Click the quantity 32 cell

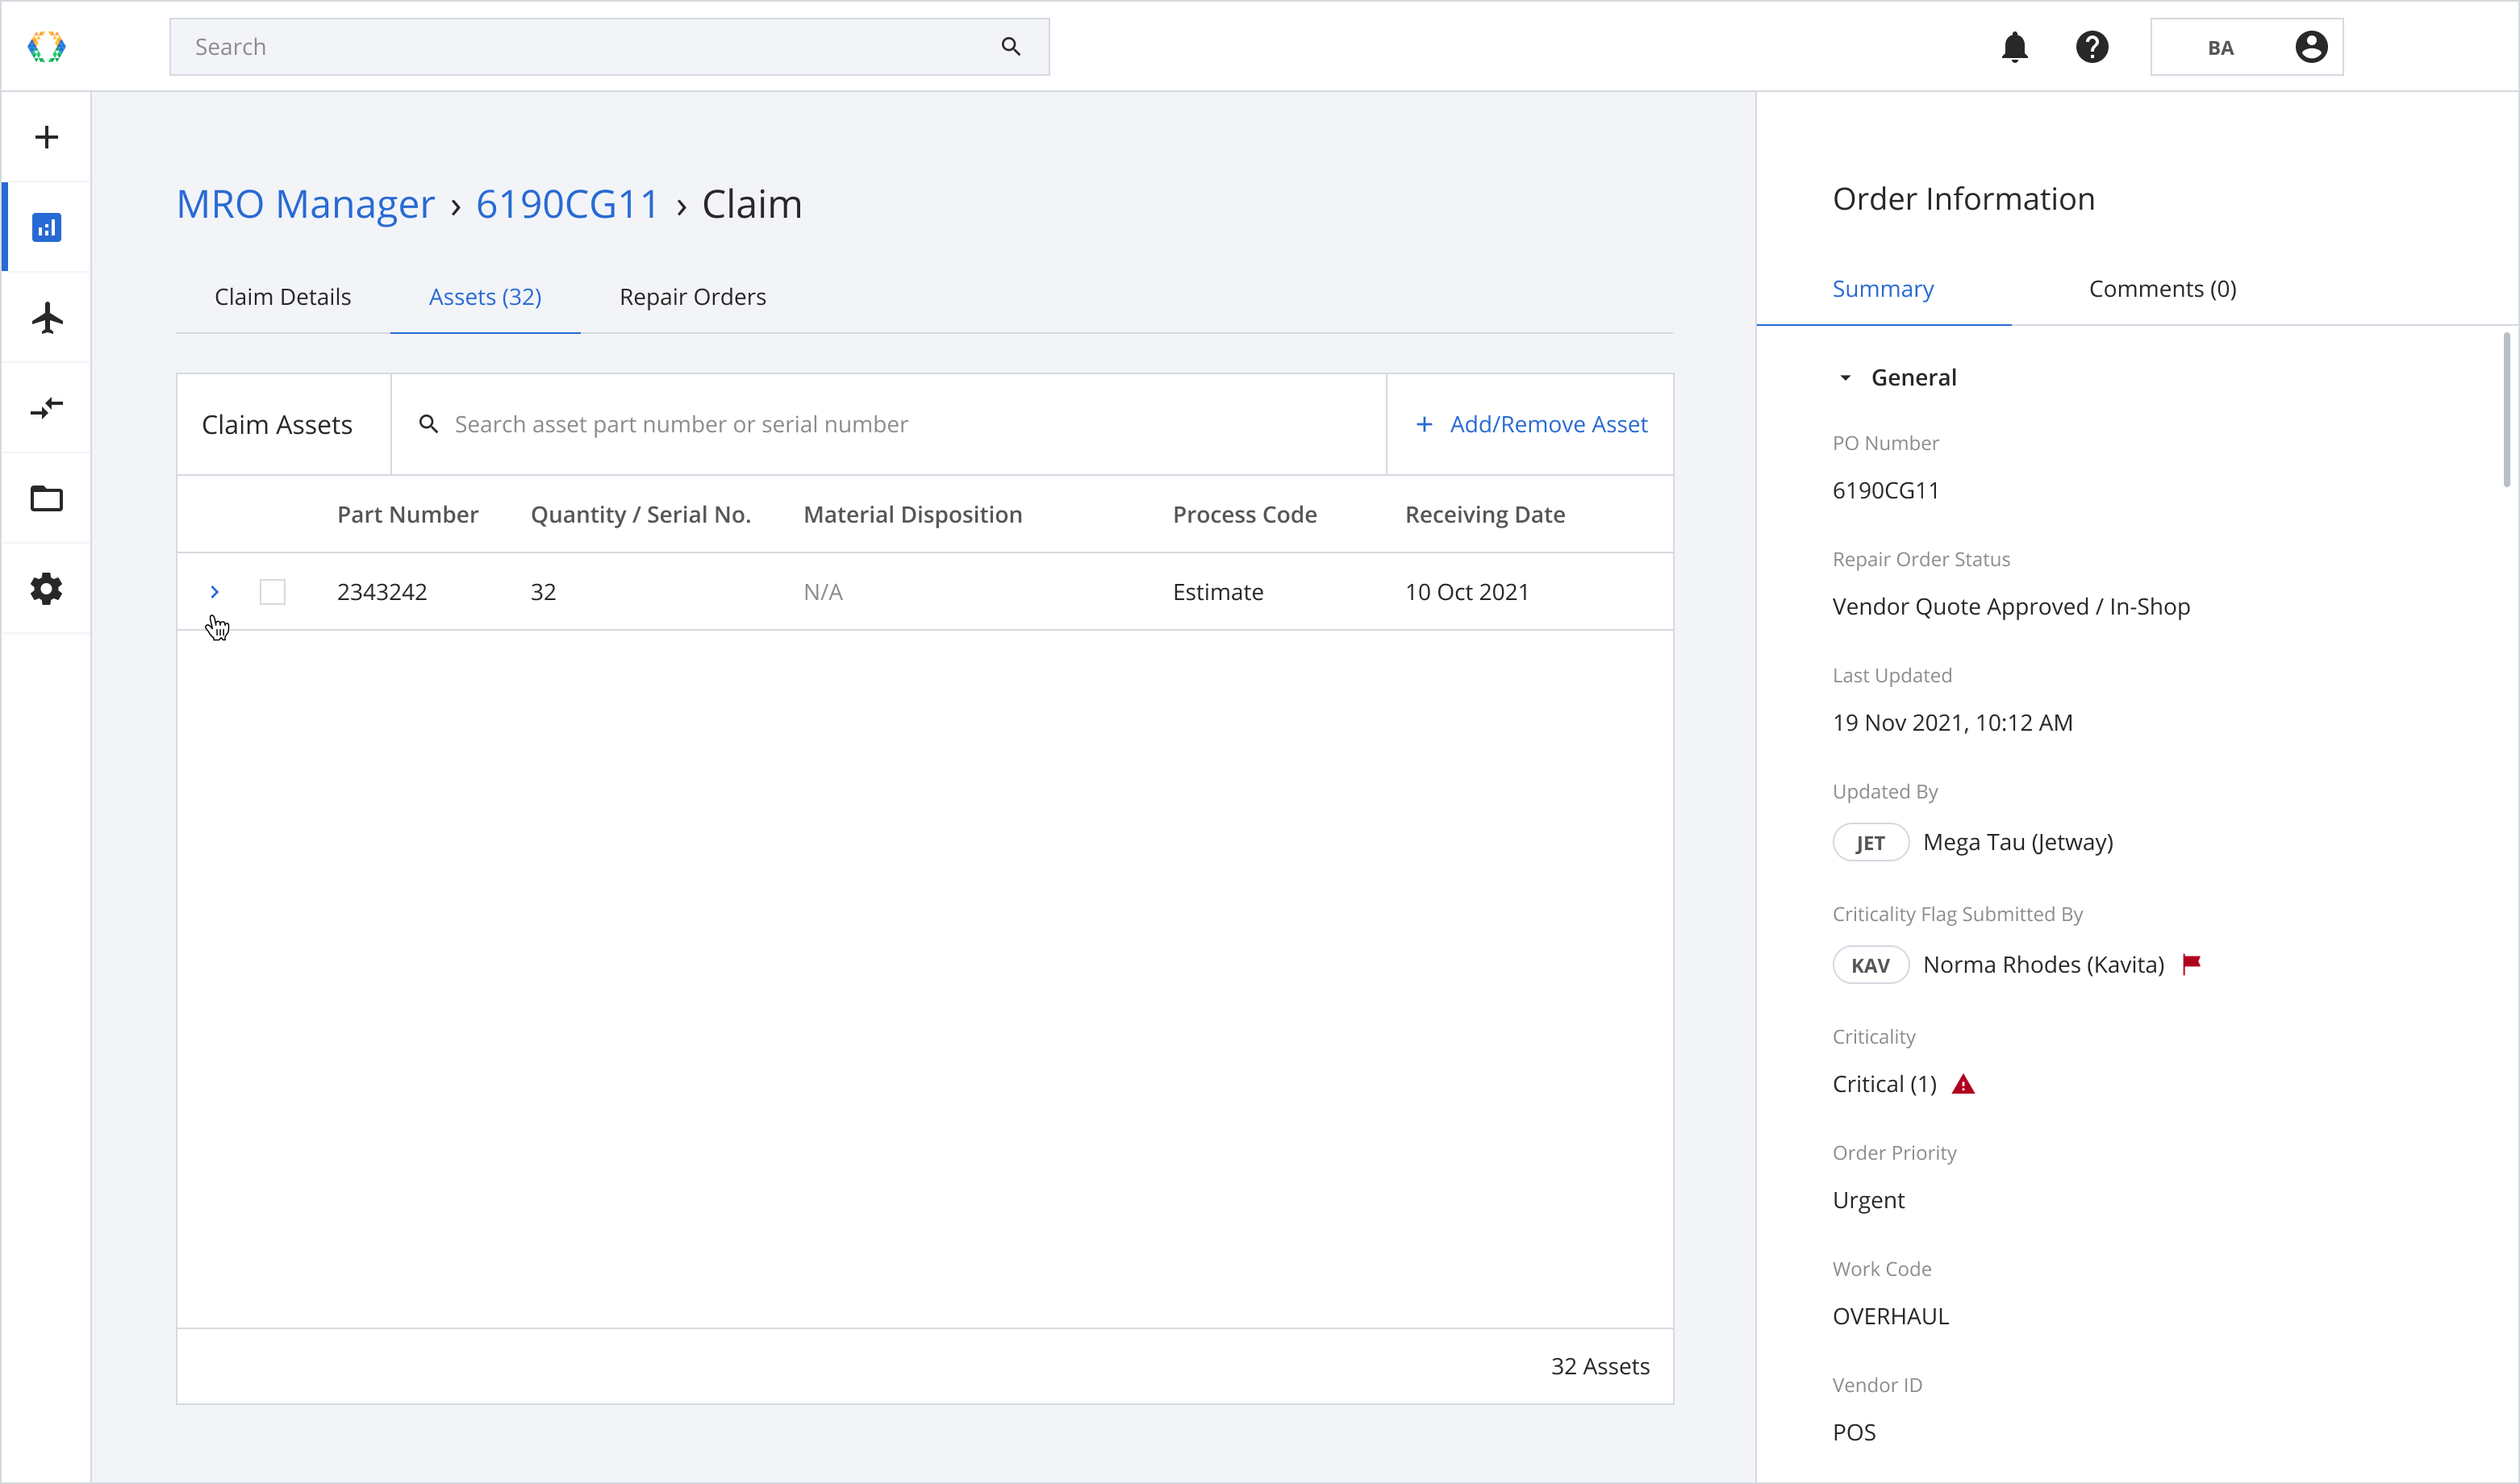pos(543,592)
